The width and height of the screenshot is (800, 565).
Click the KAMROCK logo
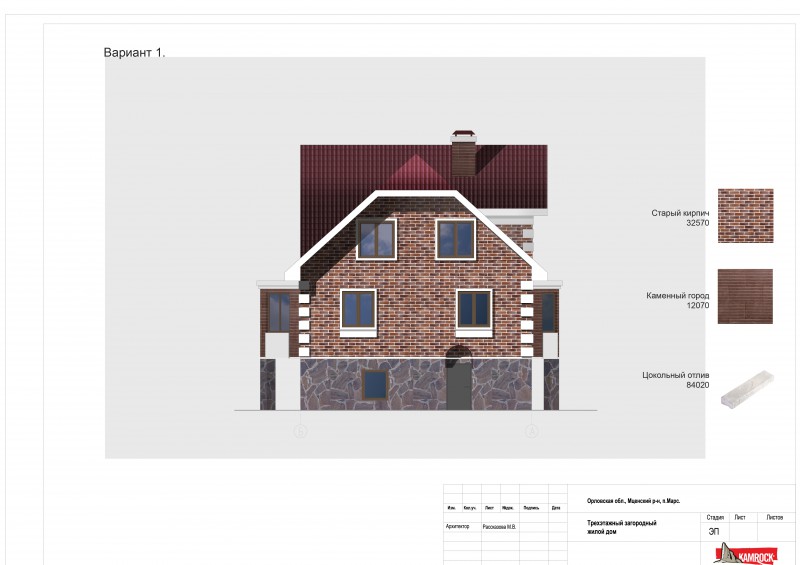(745, 554)
